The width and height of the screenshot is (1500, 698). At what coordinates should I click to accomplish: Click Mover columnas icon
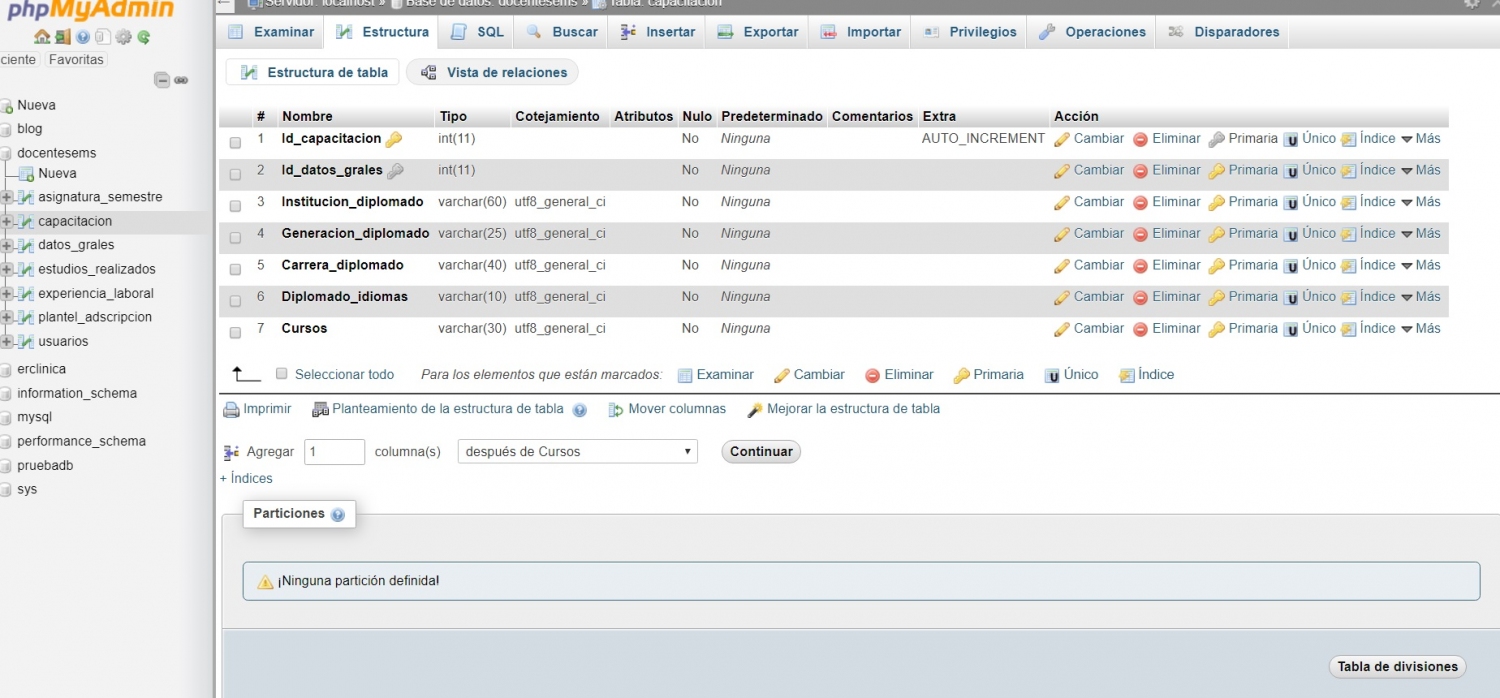click(x=616, y=409)
